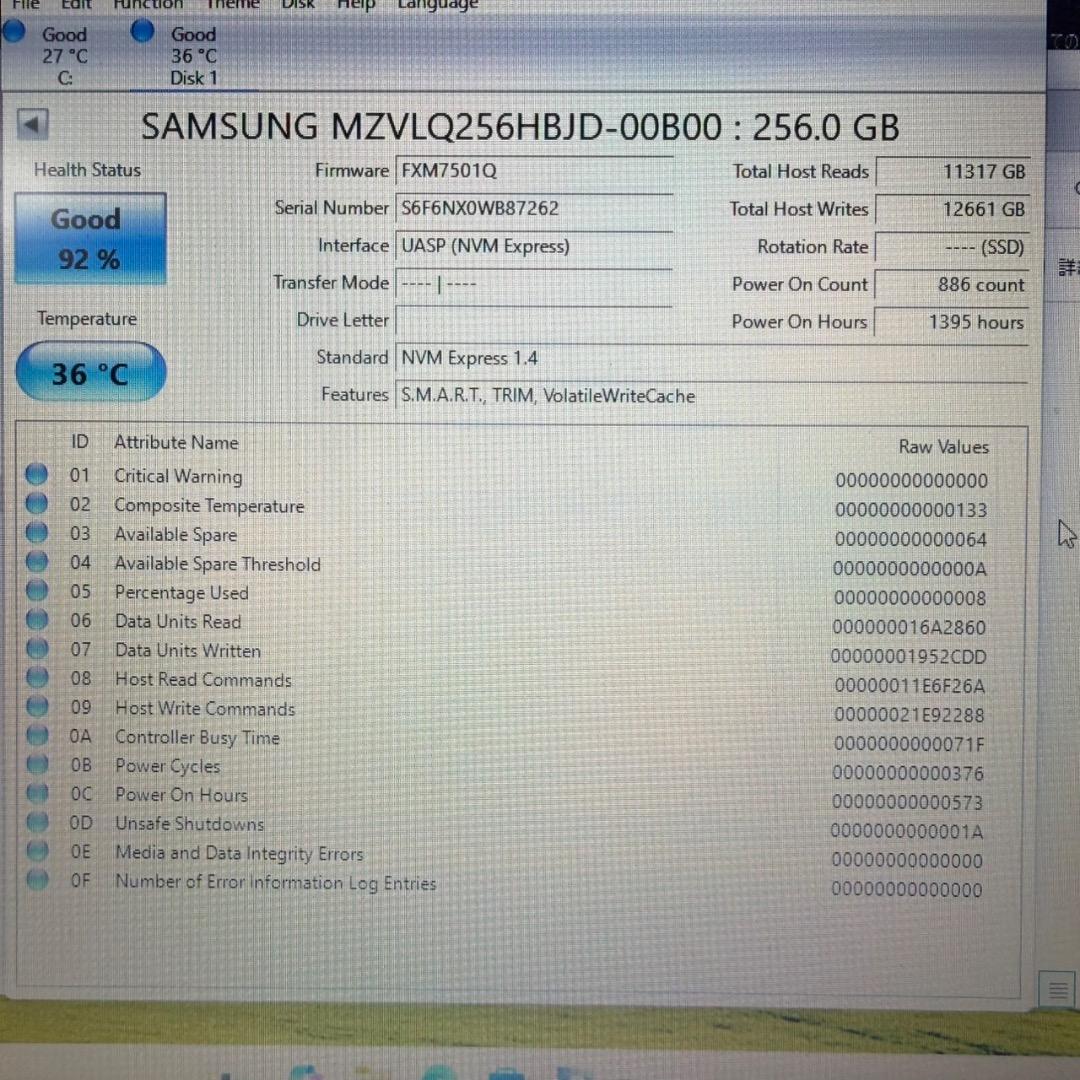Viewport: 1080px width, 1080px height.
Task: Switch to the Disk 1 drive tab
Action: (192, 55)
